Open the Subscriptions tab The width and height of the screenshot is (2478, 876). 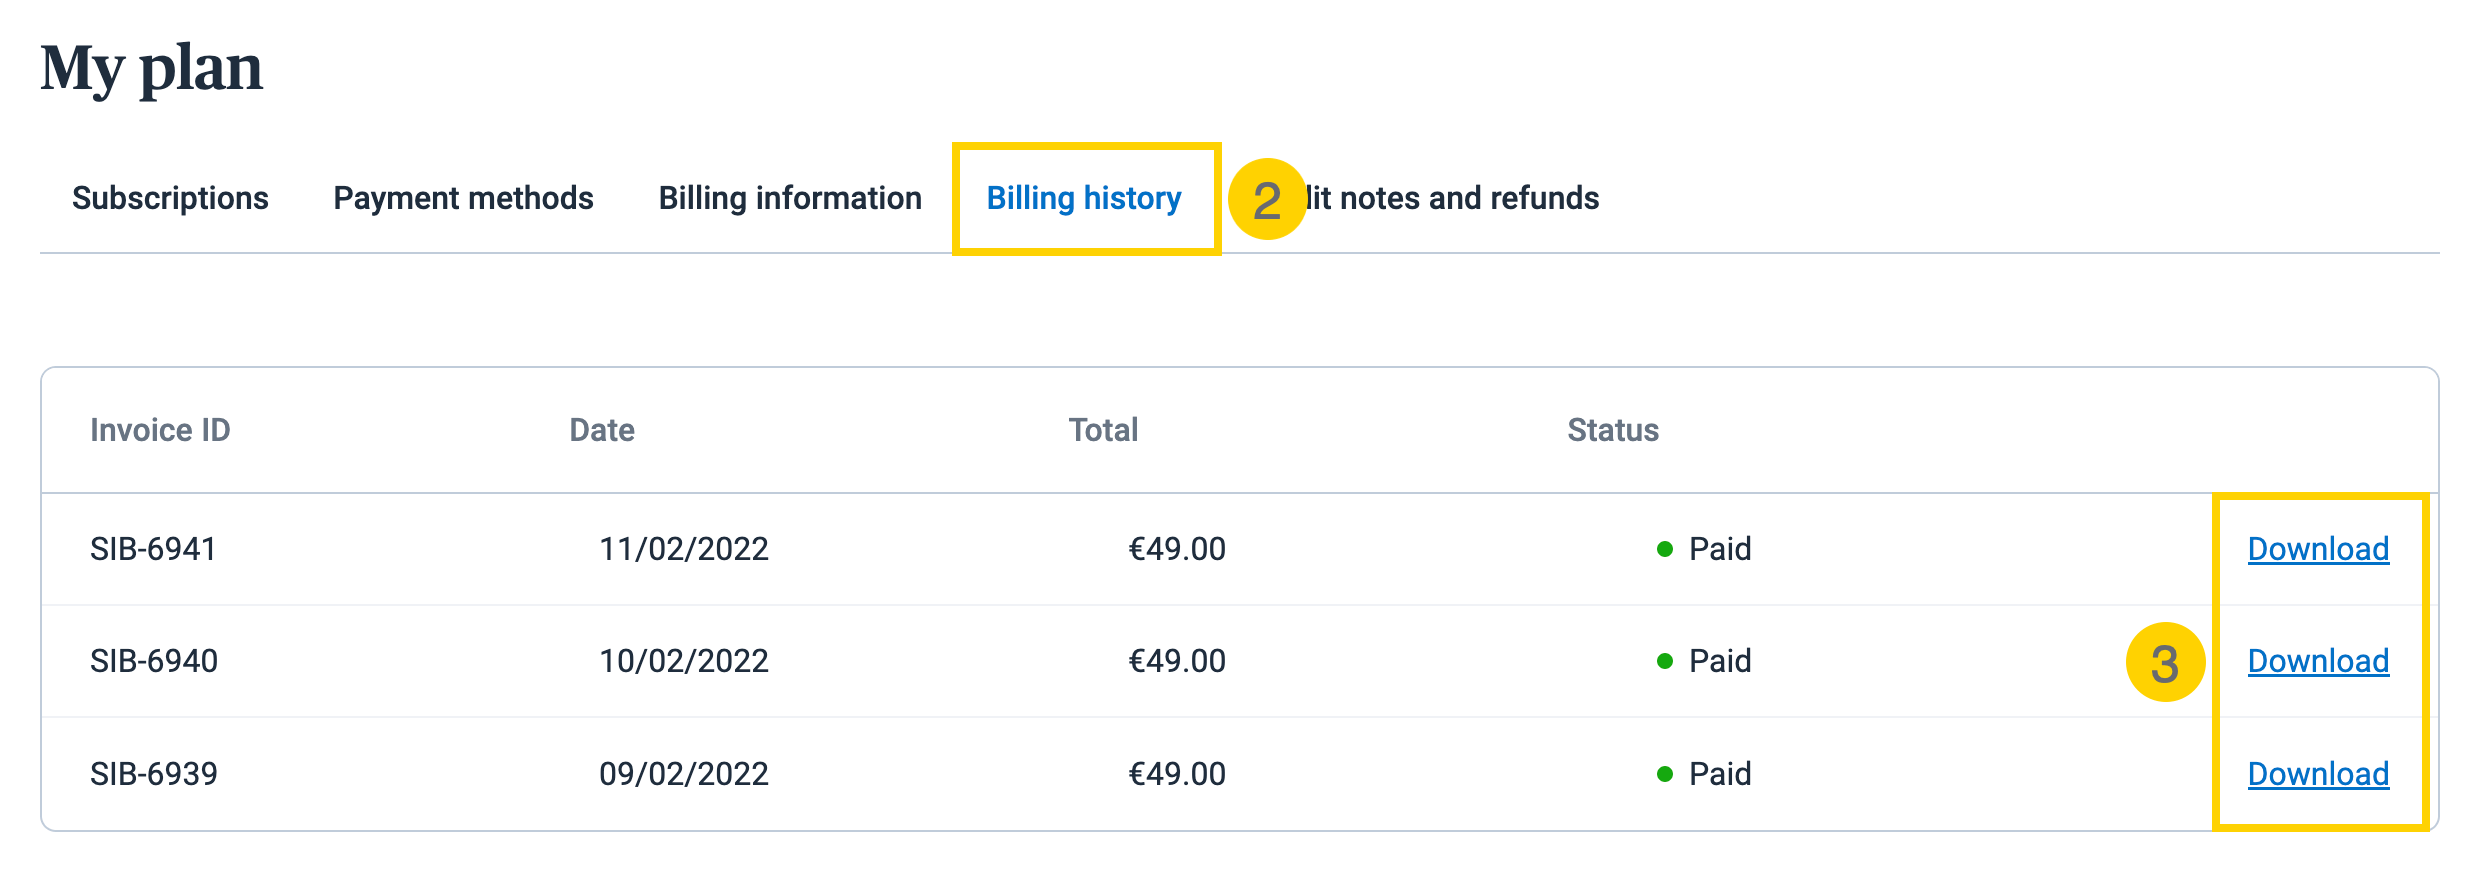[170, 198]
